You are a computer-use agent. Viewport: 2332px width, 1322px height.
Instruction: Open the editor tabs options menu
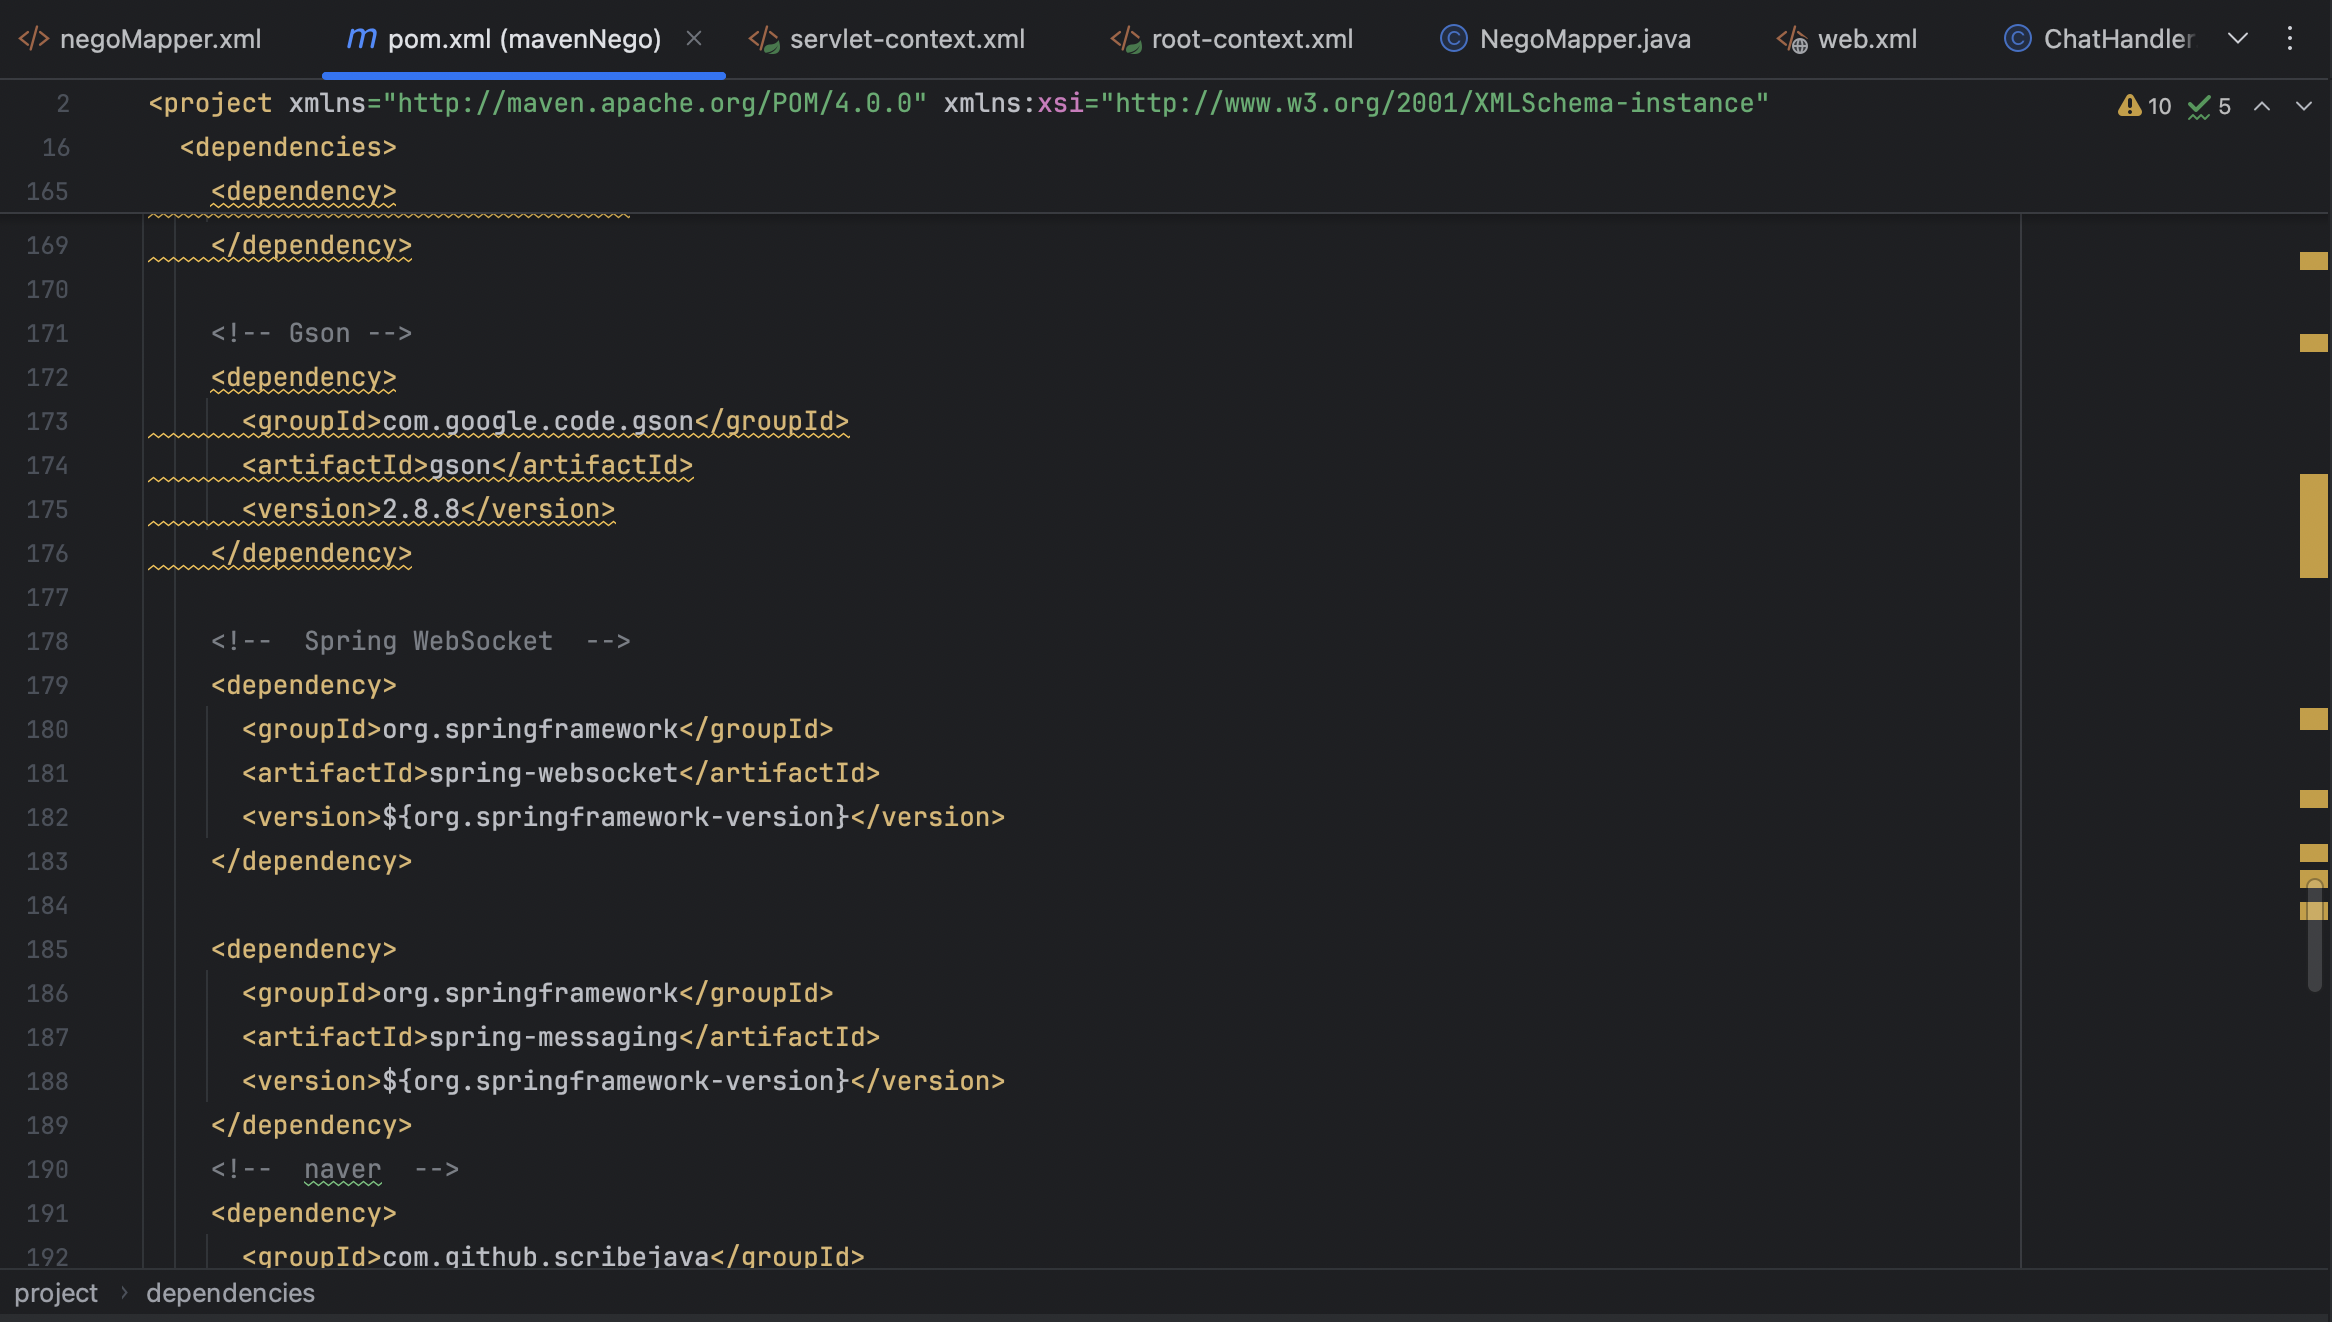(x=2290, y=39)
